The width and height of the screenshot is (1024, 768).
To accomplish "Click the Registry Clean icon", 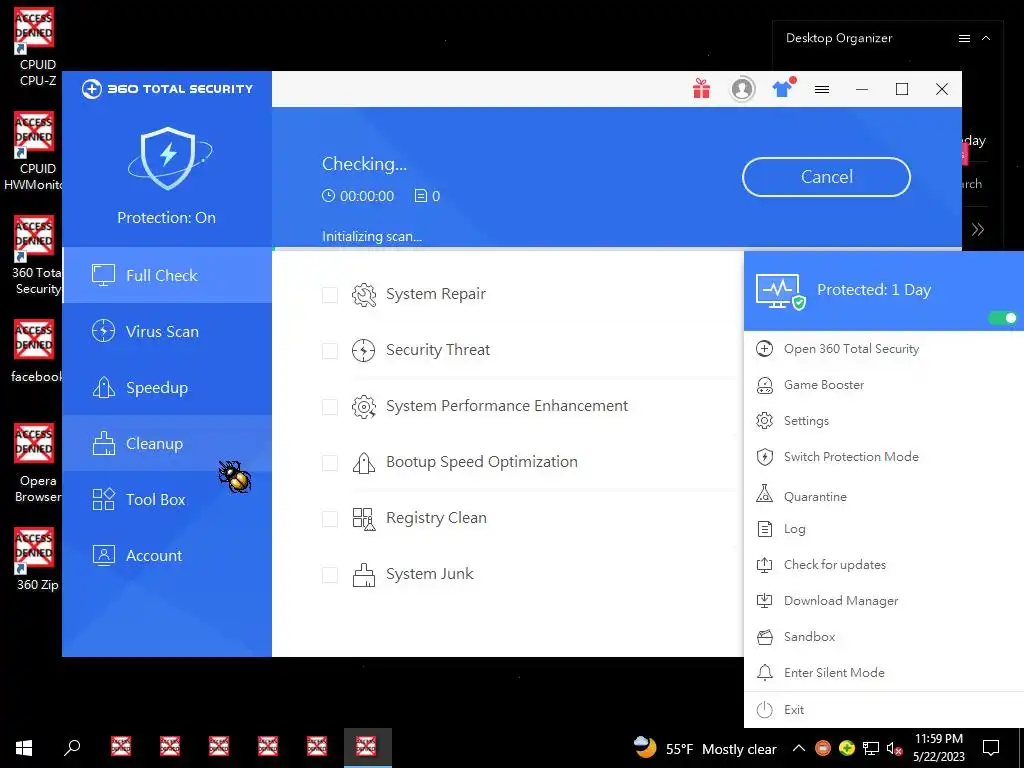I will [364, 519].
